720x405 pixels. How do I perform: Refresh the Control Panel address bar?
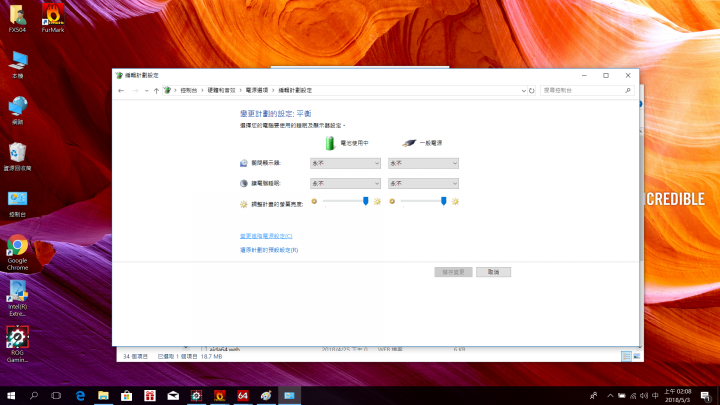click(x=532, y=90)
